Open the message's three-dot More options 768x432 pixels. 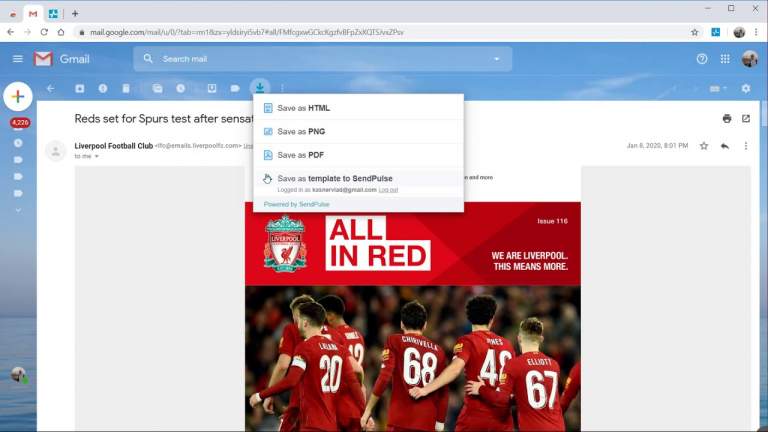click(x=745, y=146)
